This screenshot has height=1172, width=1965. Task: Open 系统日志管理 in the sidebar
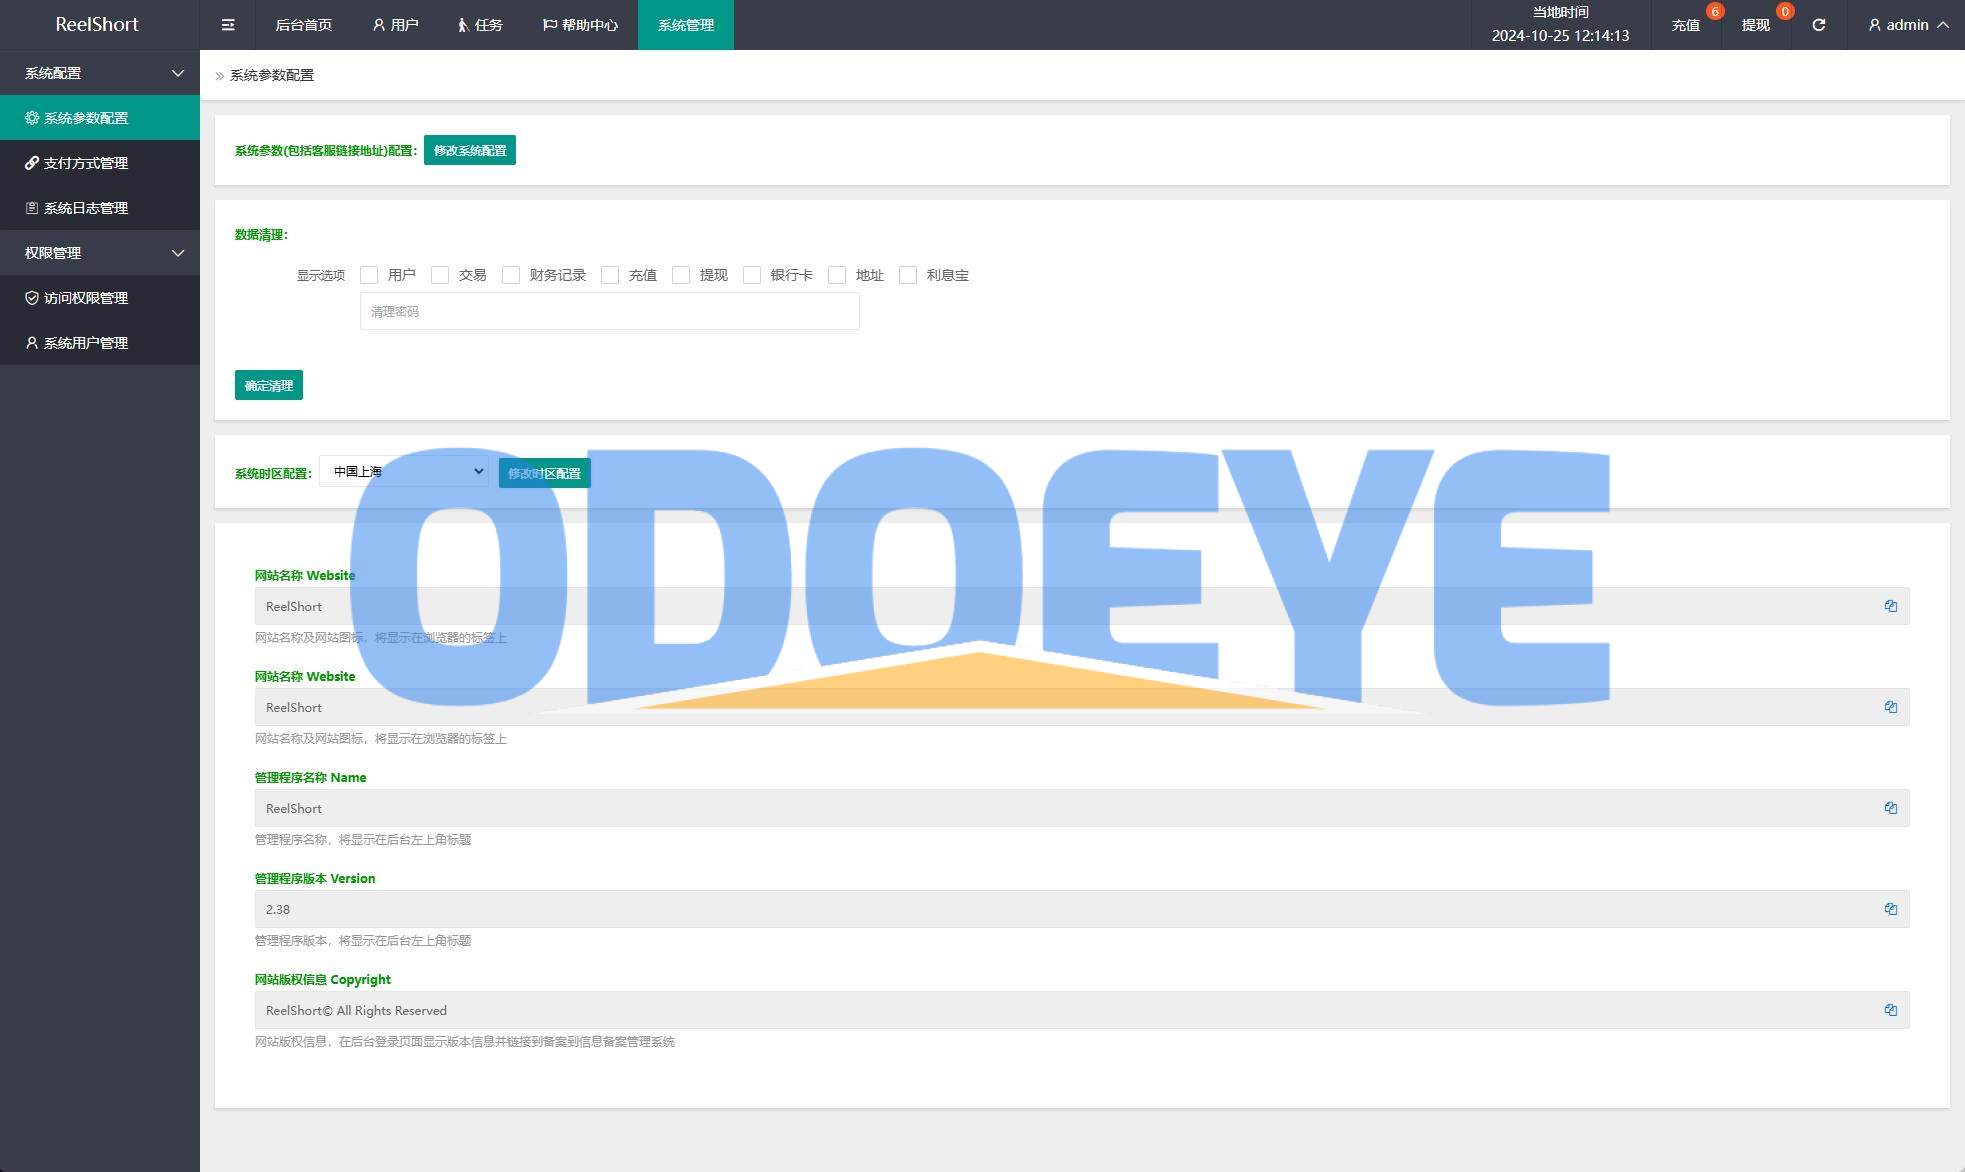coord(100,208)
